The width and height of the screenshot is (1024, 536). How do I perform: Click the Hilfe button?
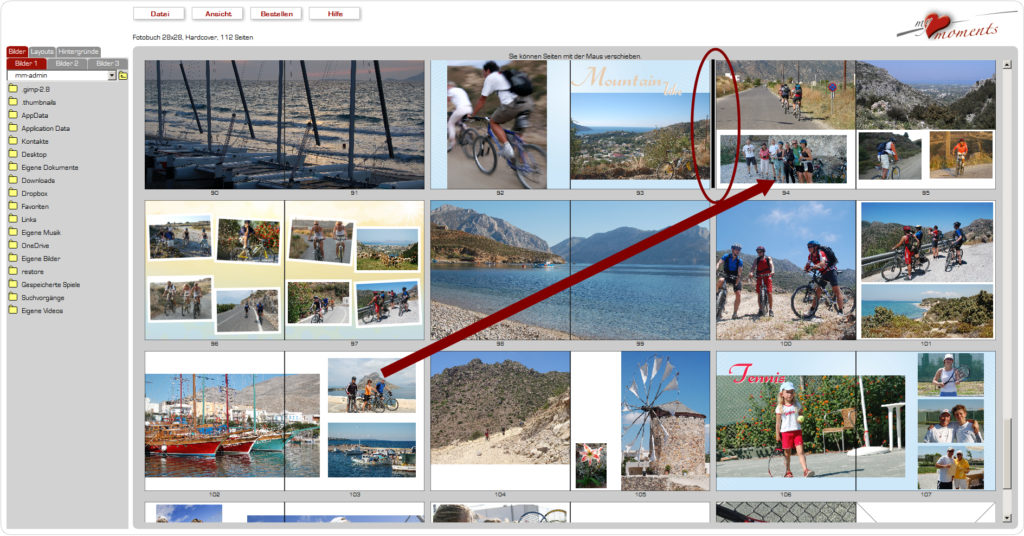(335, 14)
